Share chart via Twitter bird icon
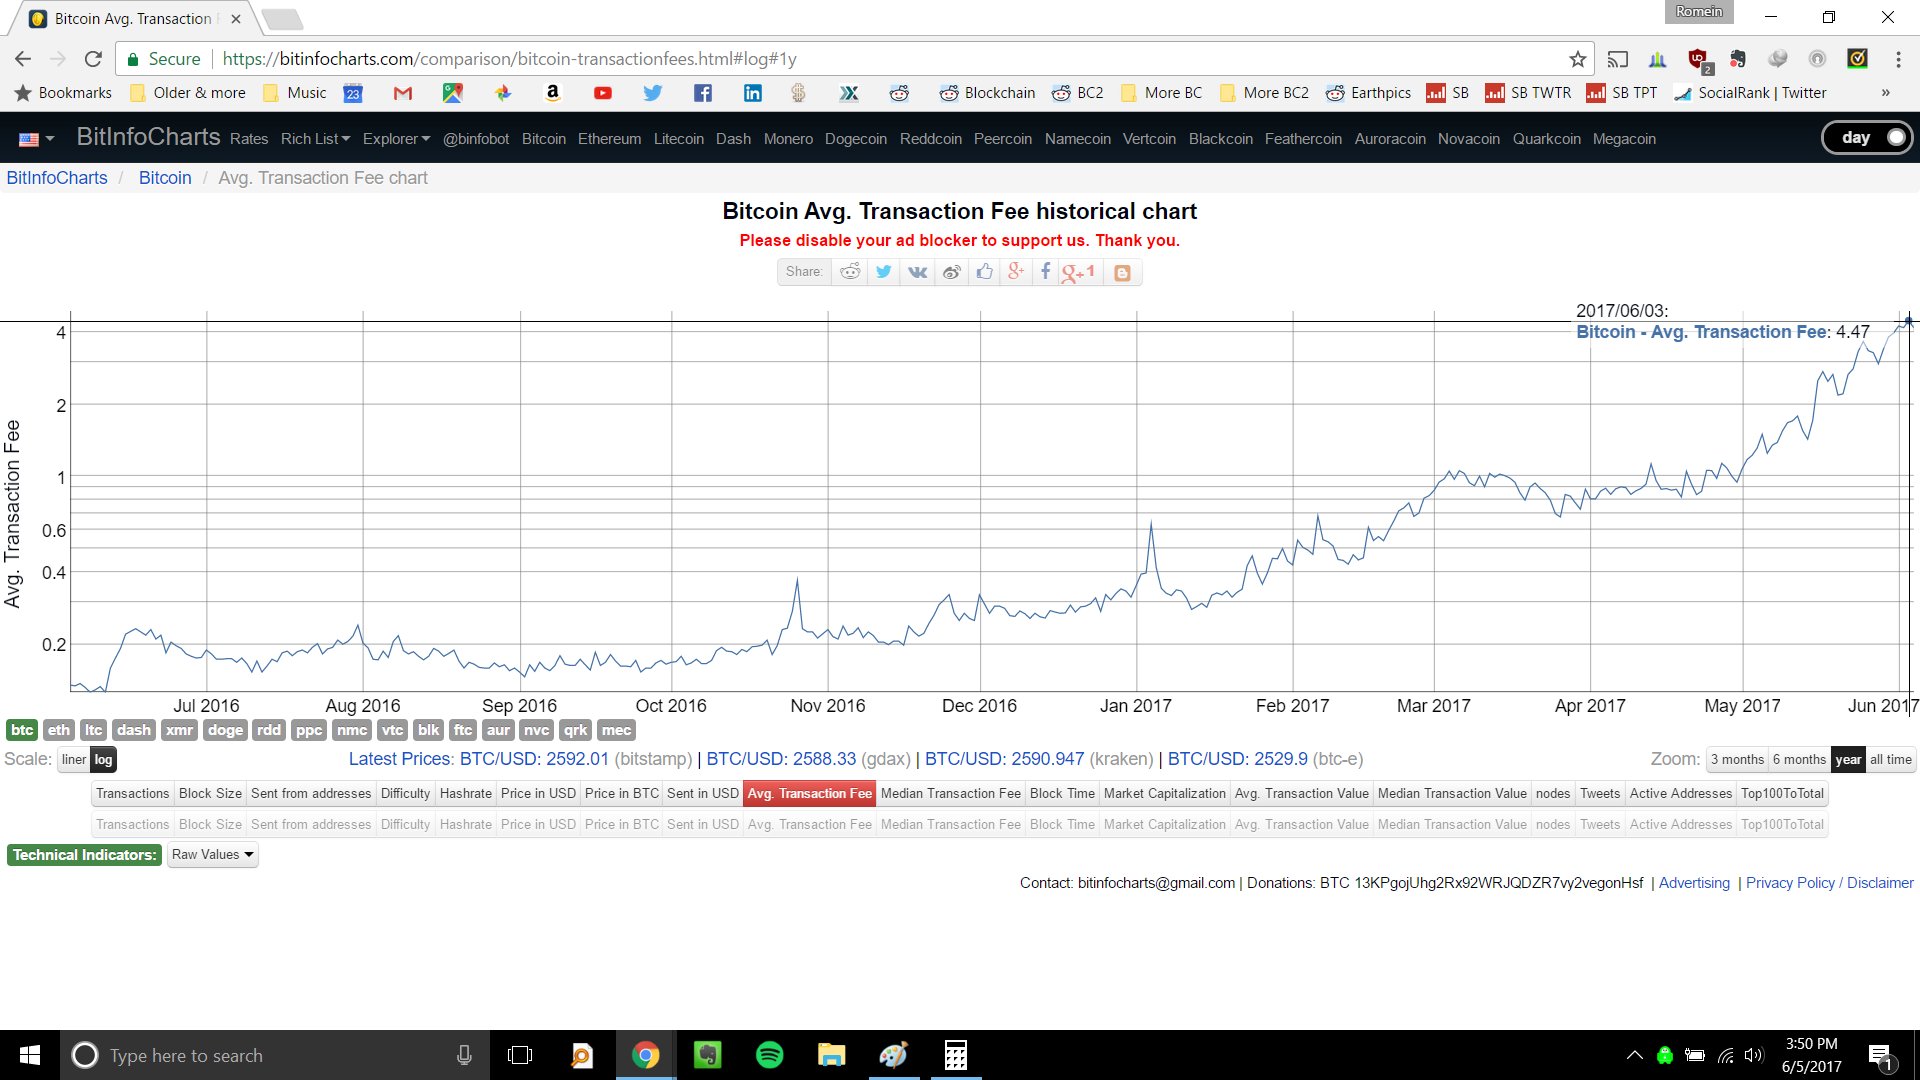 [x=884, y=272]
